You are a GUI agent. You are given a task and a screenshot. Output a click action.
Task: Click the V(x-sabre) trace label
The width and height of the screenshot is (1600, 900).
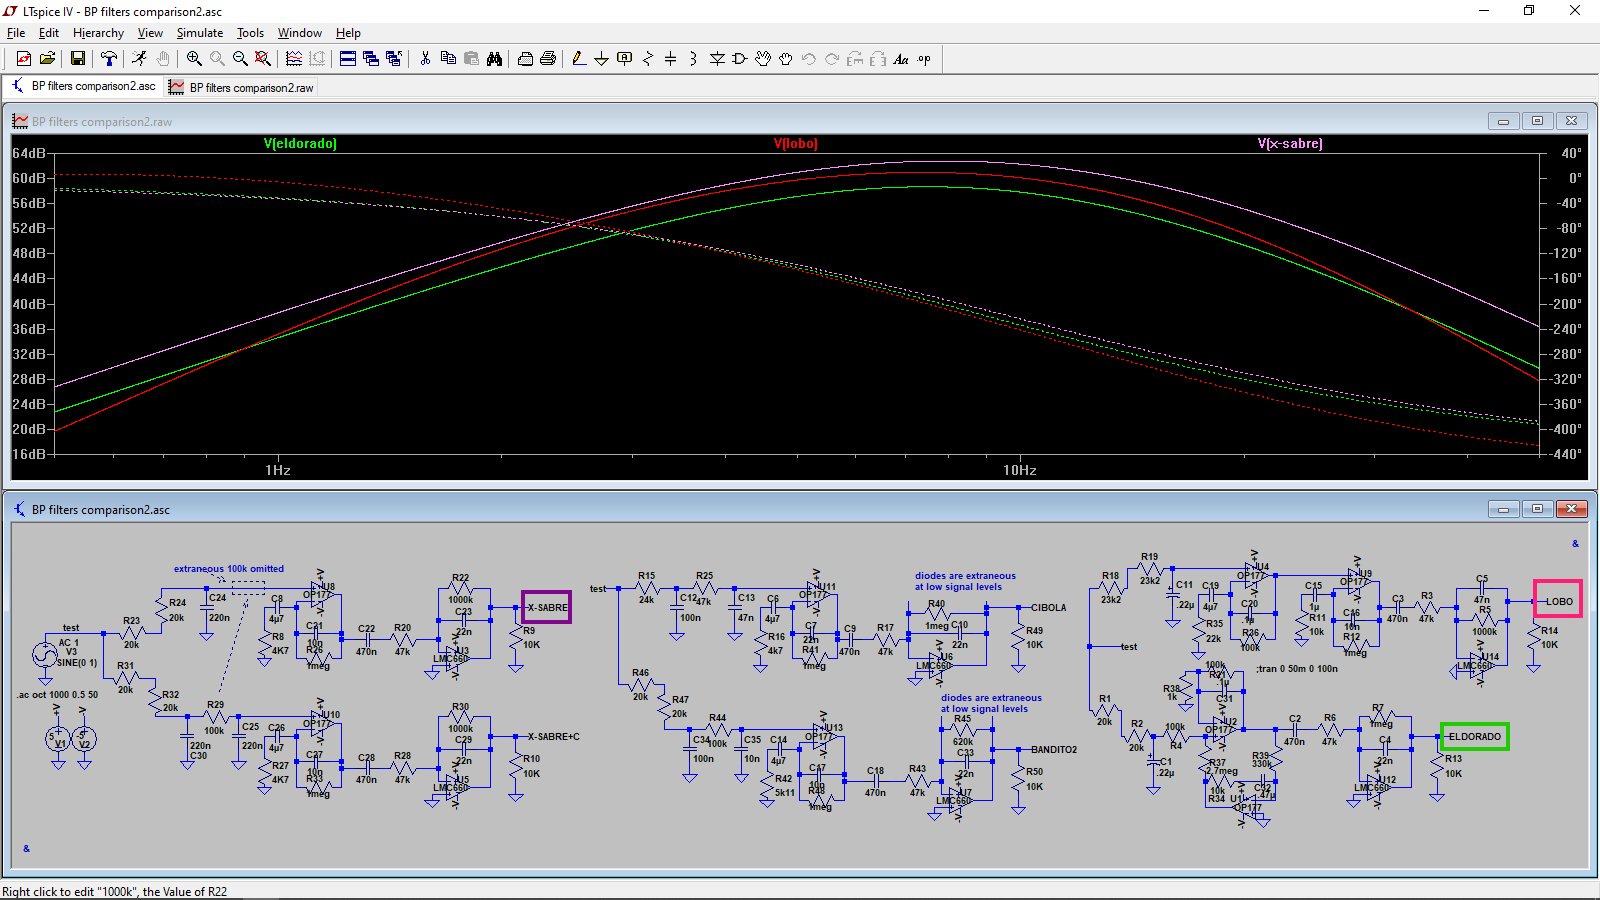1290,144
